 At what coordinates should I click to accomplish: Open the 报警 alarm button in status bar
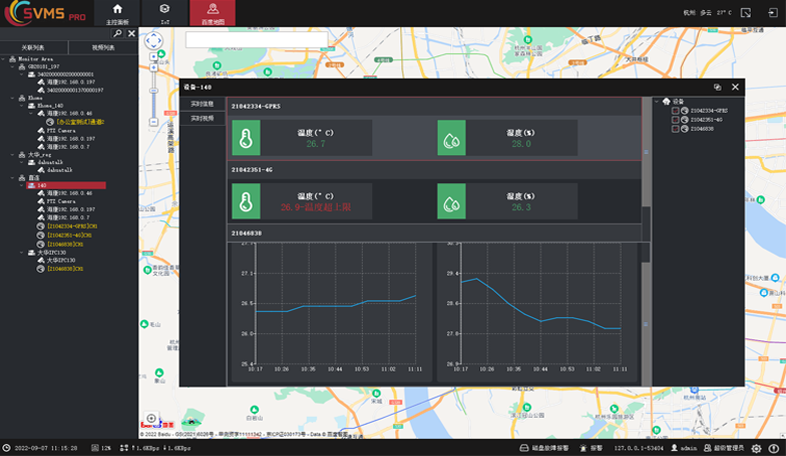(591, 448)
